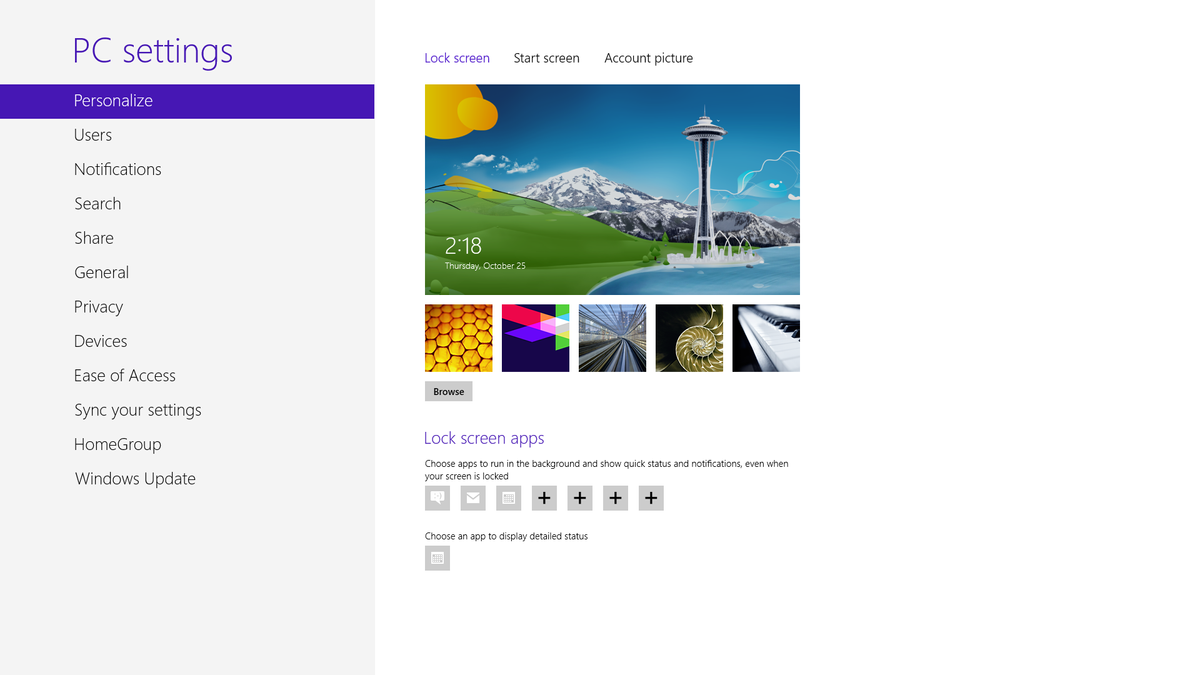1200x675 pixels.
Task: Open the Users settings section
Action: point(93,134)
